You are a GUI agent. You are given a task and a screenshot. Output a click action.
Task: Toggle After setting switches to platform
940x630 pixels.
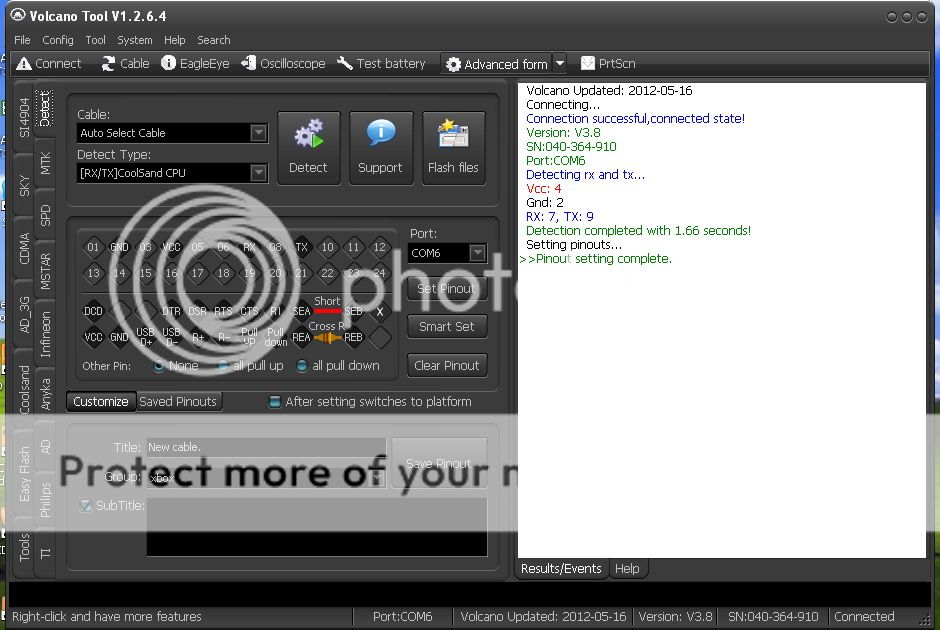tap(275, 402)
